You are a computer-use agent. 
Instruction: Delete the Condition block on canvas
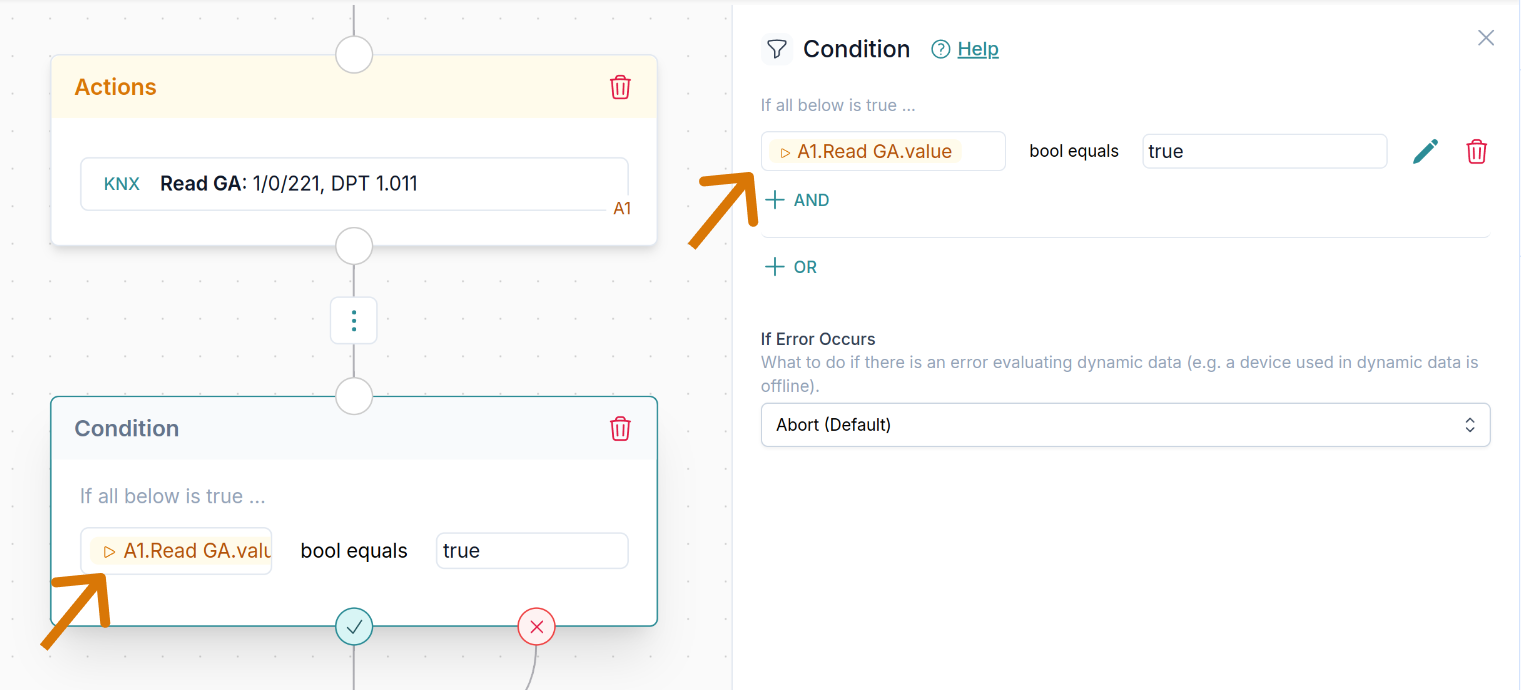(x=620, y=428)
